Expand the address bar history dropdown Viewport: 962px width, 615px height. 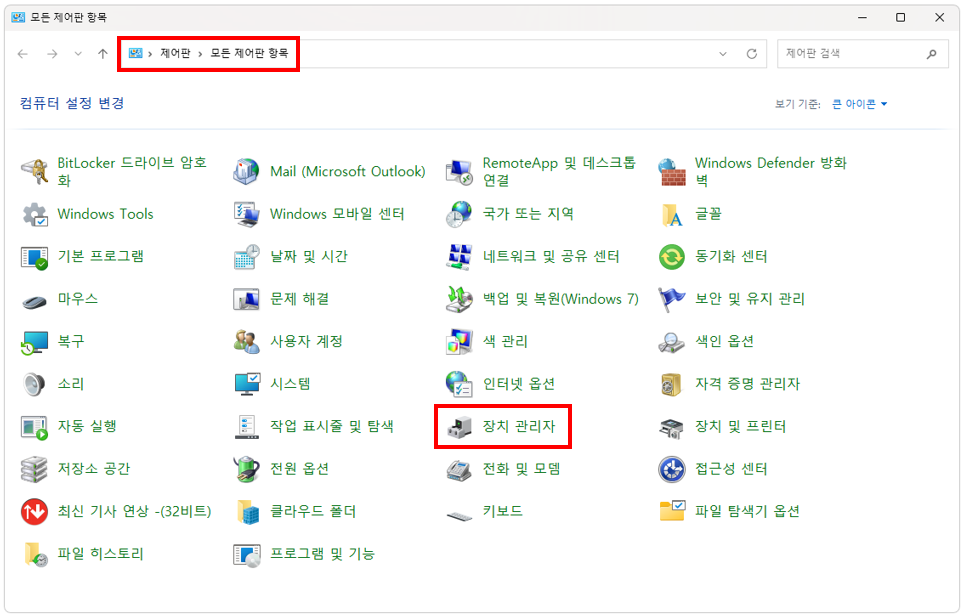tap(723, 54)
